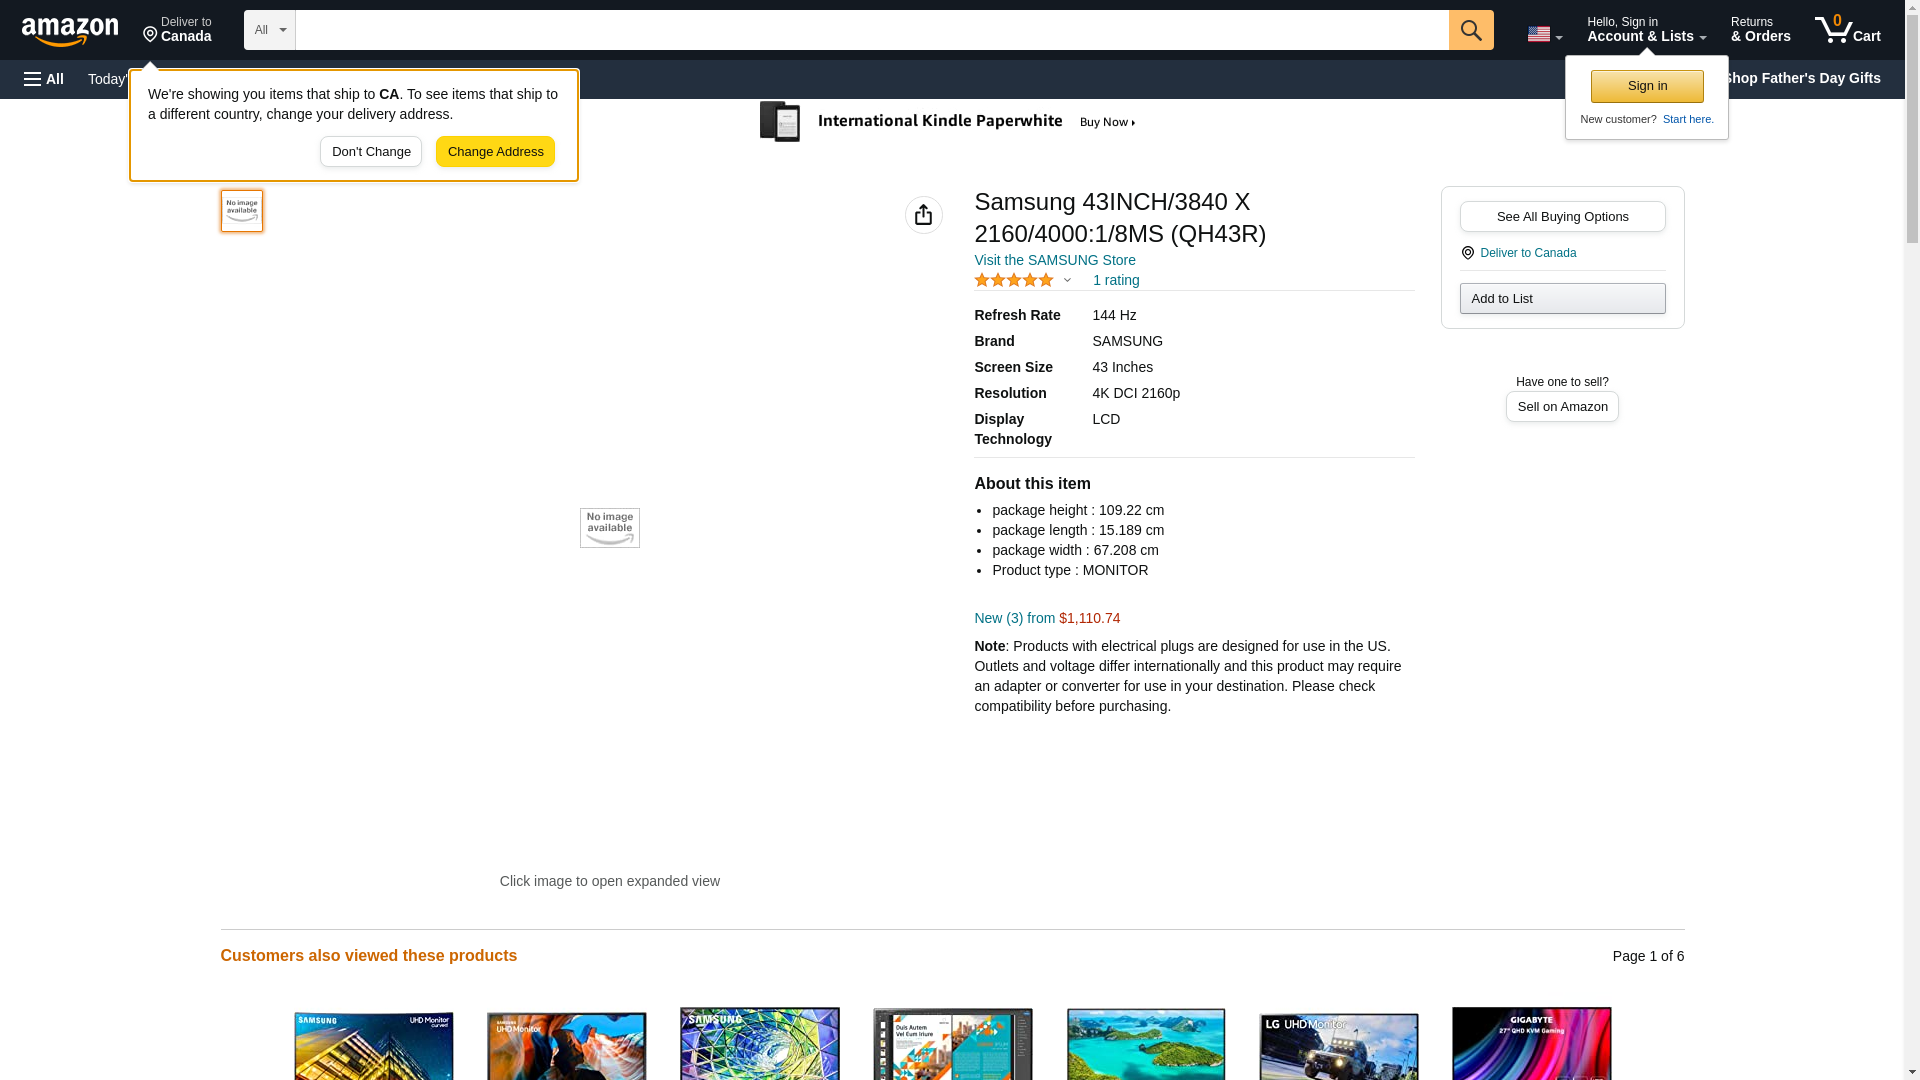
Task: Visit the SAMSUNG Store link
Action: (1054, 260)
